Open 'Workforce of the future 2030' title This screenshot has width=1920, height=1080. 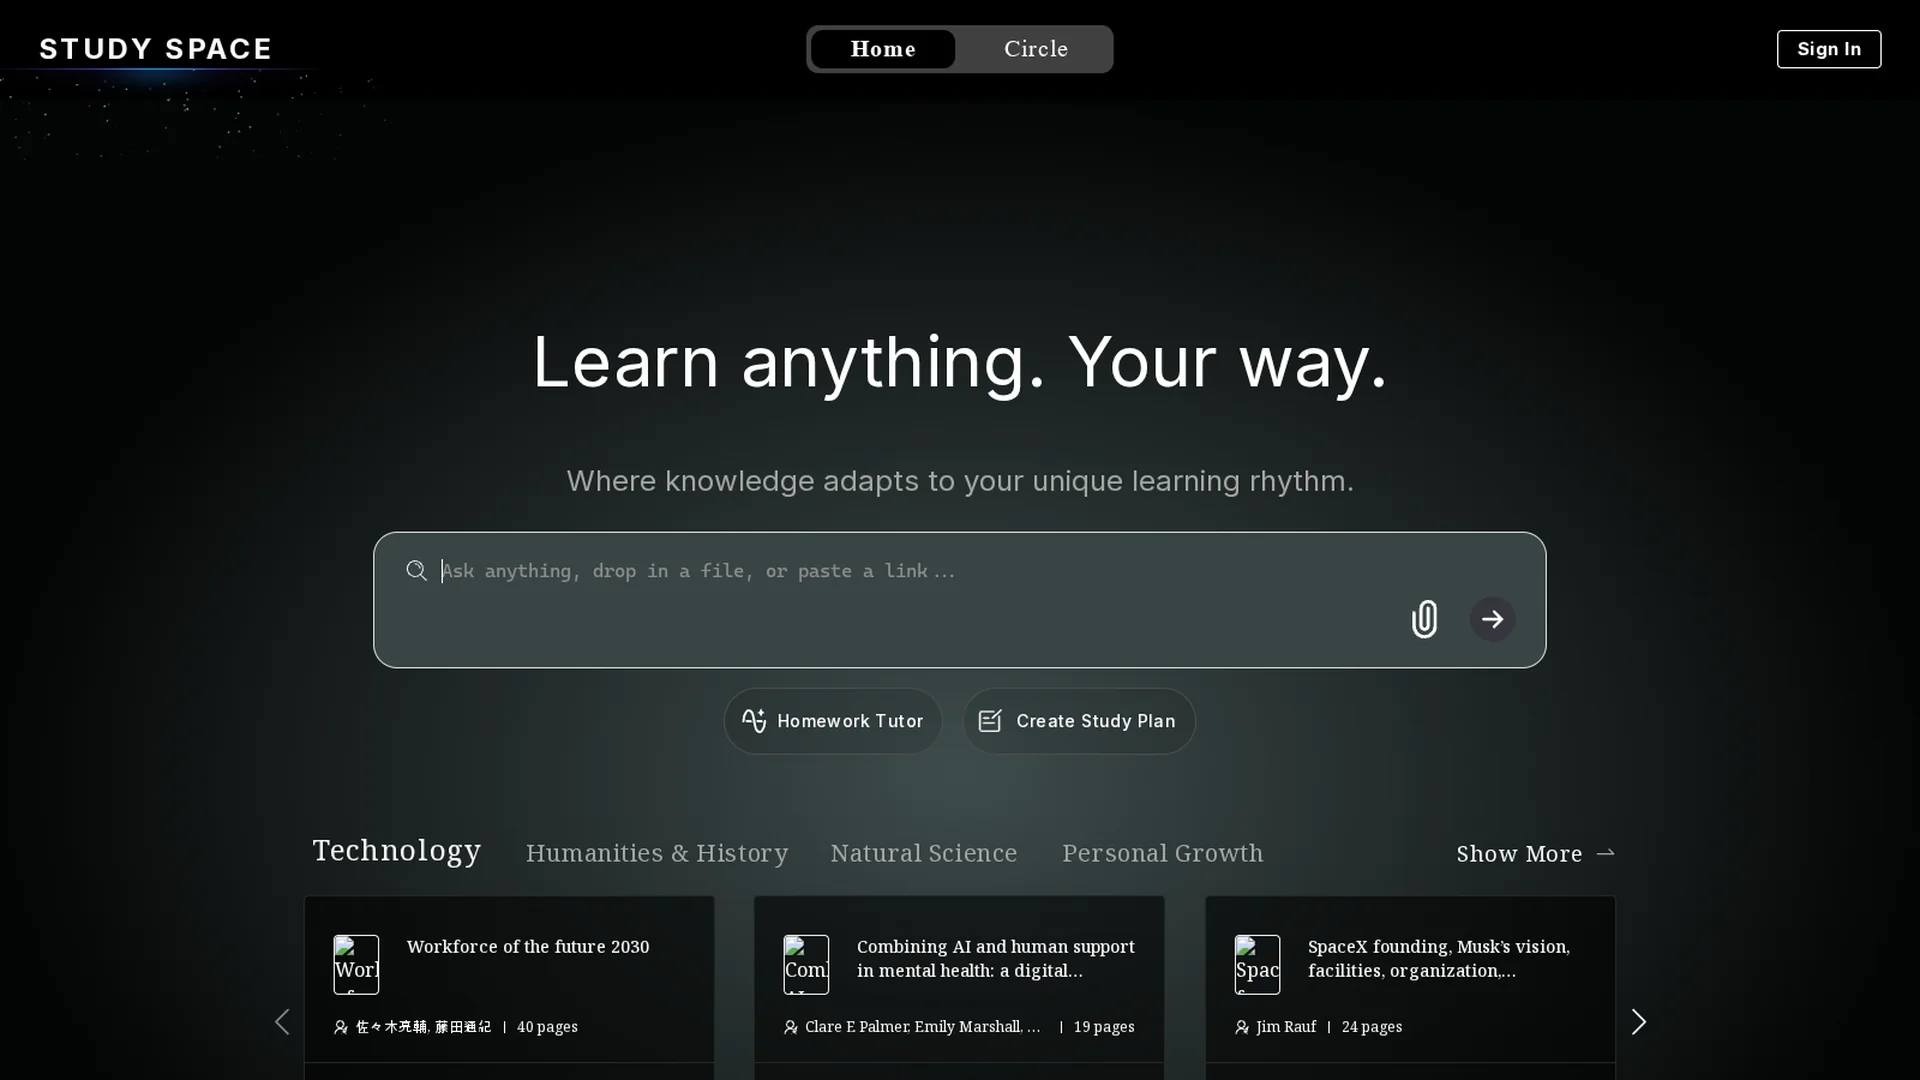pyautogui.click(x=528, y=946)
